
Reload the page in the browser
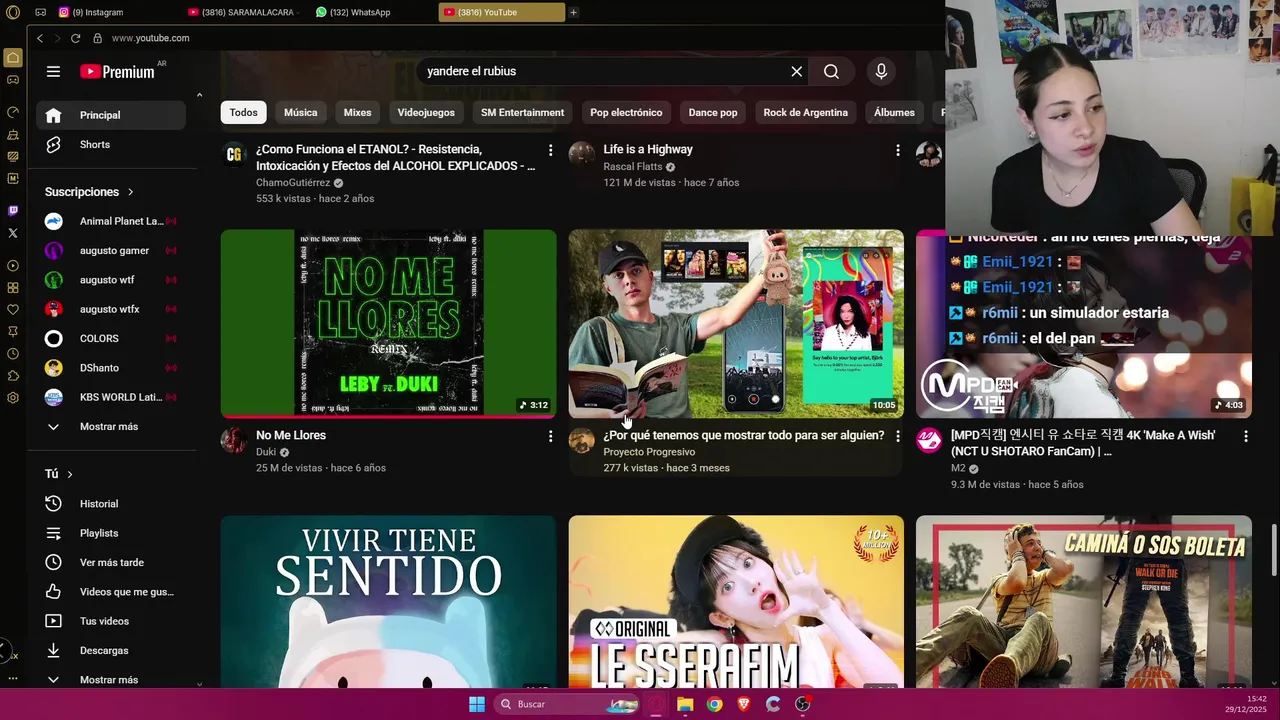[75, 38]
